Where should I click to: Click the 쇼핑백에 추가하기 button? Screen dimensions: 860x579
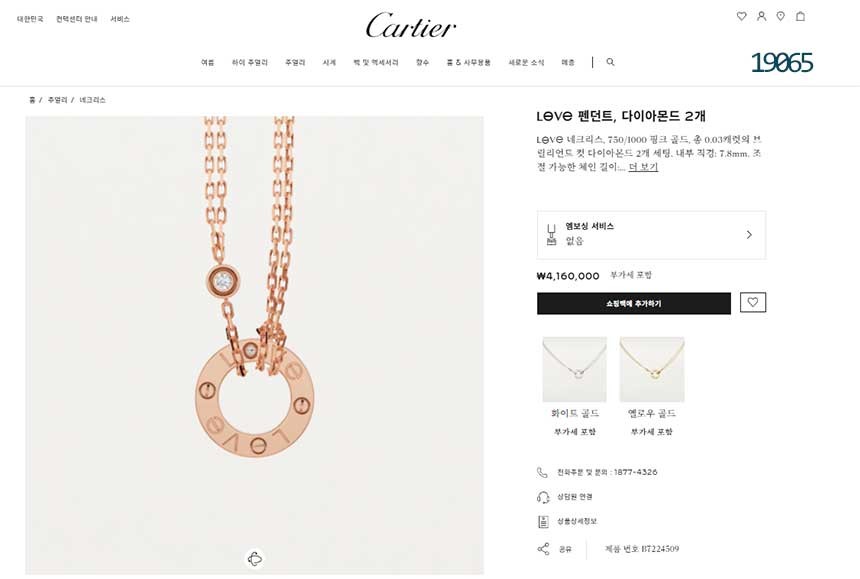[x=633, y=303]
